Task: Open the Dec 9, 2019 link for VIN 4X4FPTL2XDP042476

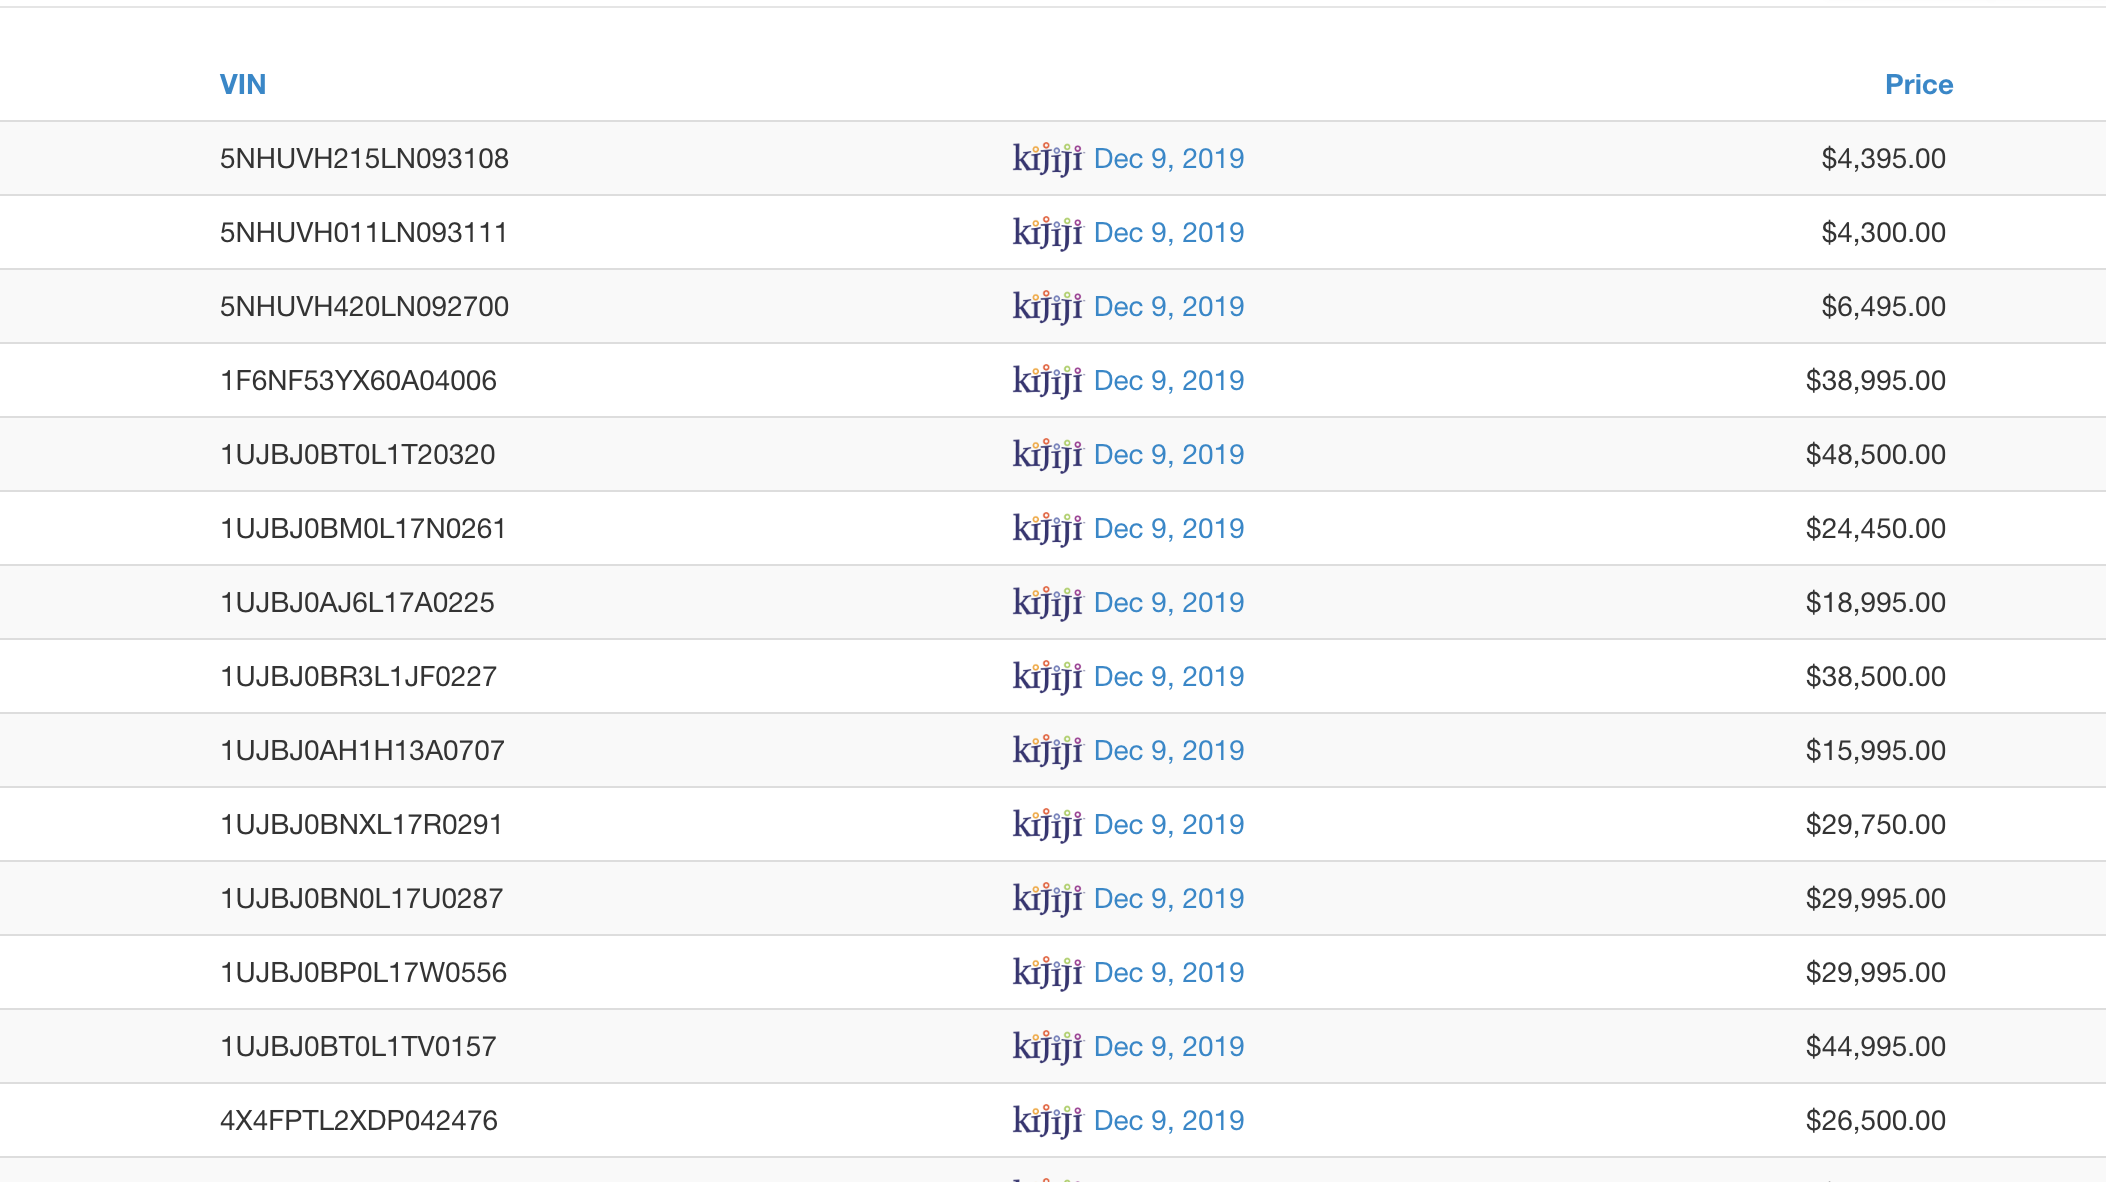Action: click(x=1170, y=1120)
